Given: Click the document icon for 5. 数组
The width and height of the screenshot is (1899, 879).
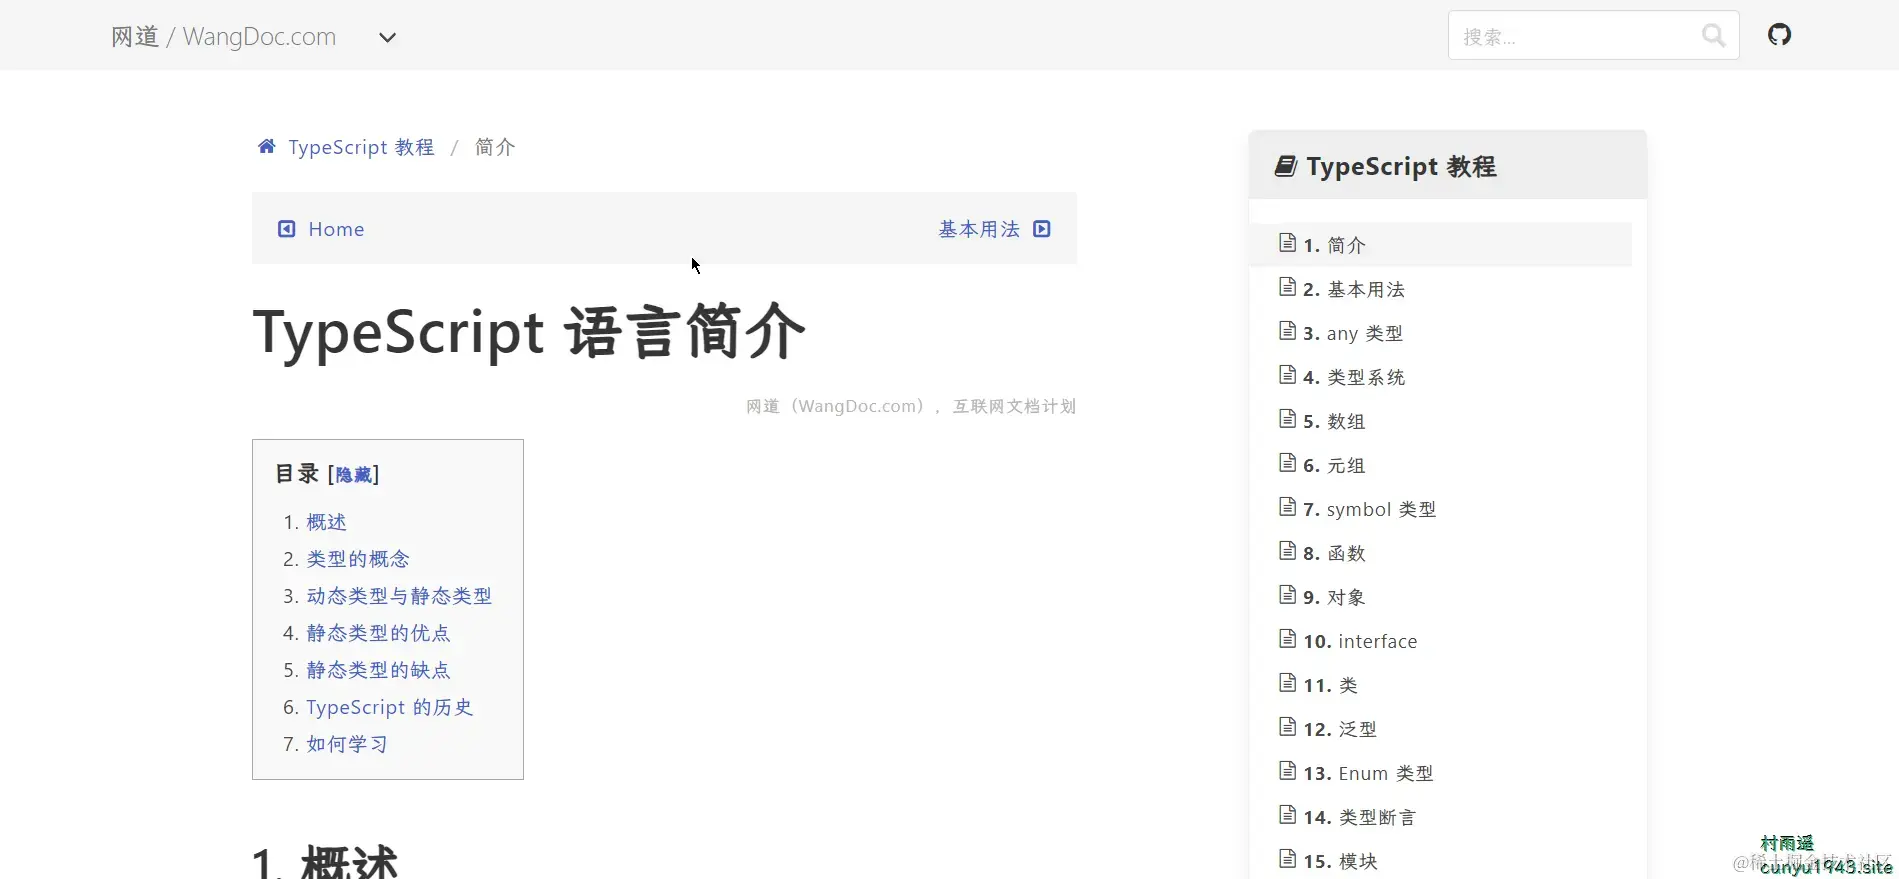Looking at the screenshot, I should click(x=1288, y=419).
